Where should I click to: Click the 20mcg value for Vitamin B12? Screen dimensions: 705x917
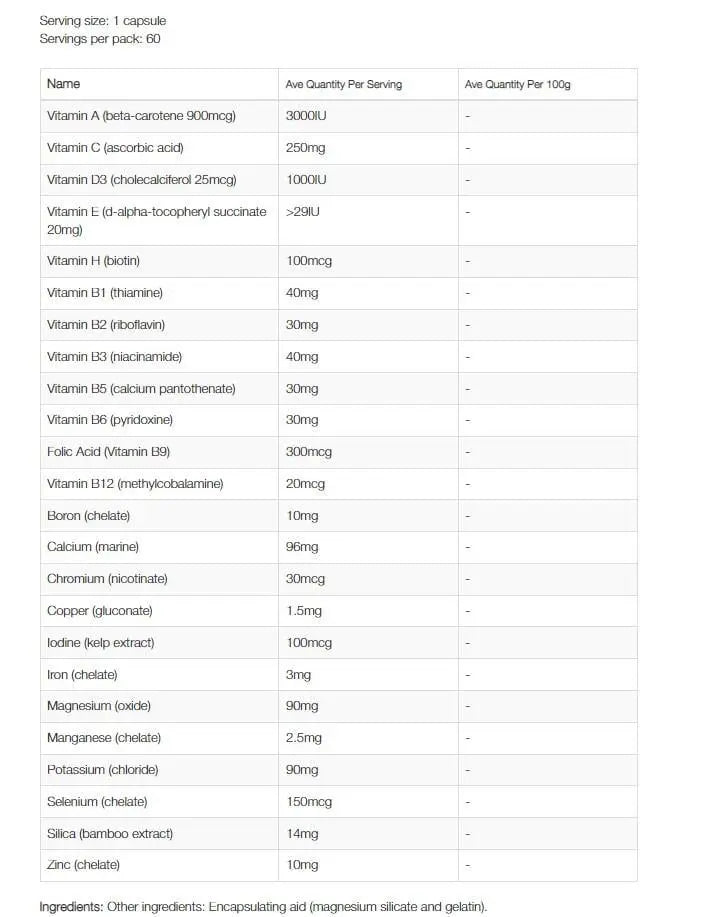click(x=305, y=484)
